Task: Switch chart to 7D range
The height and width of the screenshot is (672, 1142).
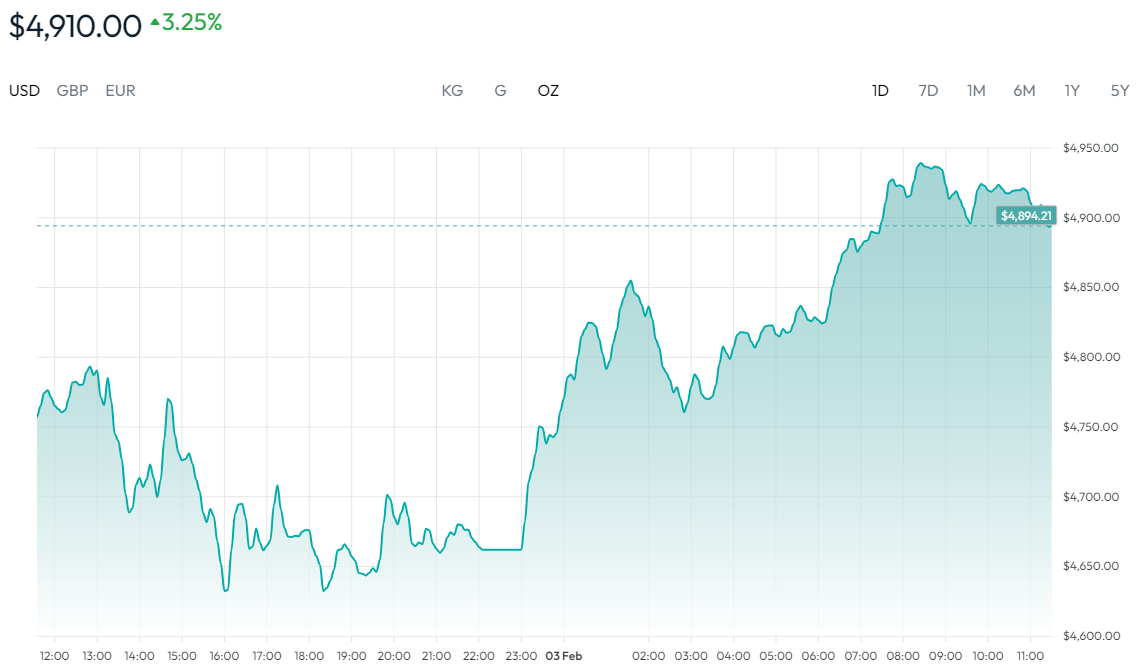Action: click(928, 91)
